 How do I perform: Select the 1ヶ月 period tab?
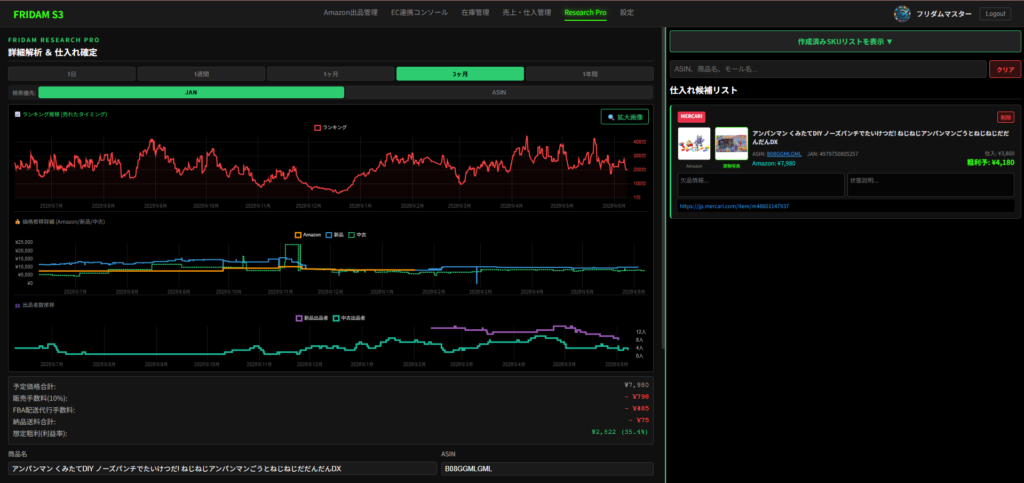[x=330, y=74]
